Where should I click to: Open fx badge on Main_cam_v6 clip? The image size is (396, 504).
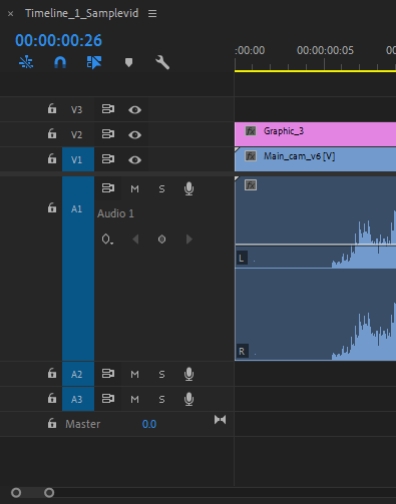251,156
